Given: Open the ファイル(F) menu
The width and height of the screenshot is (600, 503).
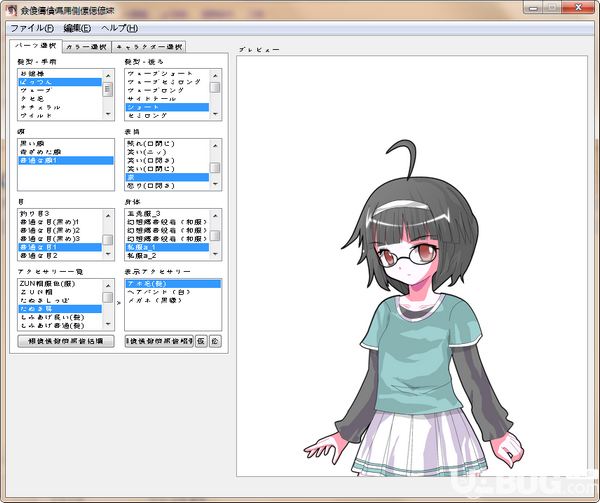Looking at the screenshot, I should pos(32,28).
